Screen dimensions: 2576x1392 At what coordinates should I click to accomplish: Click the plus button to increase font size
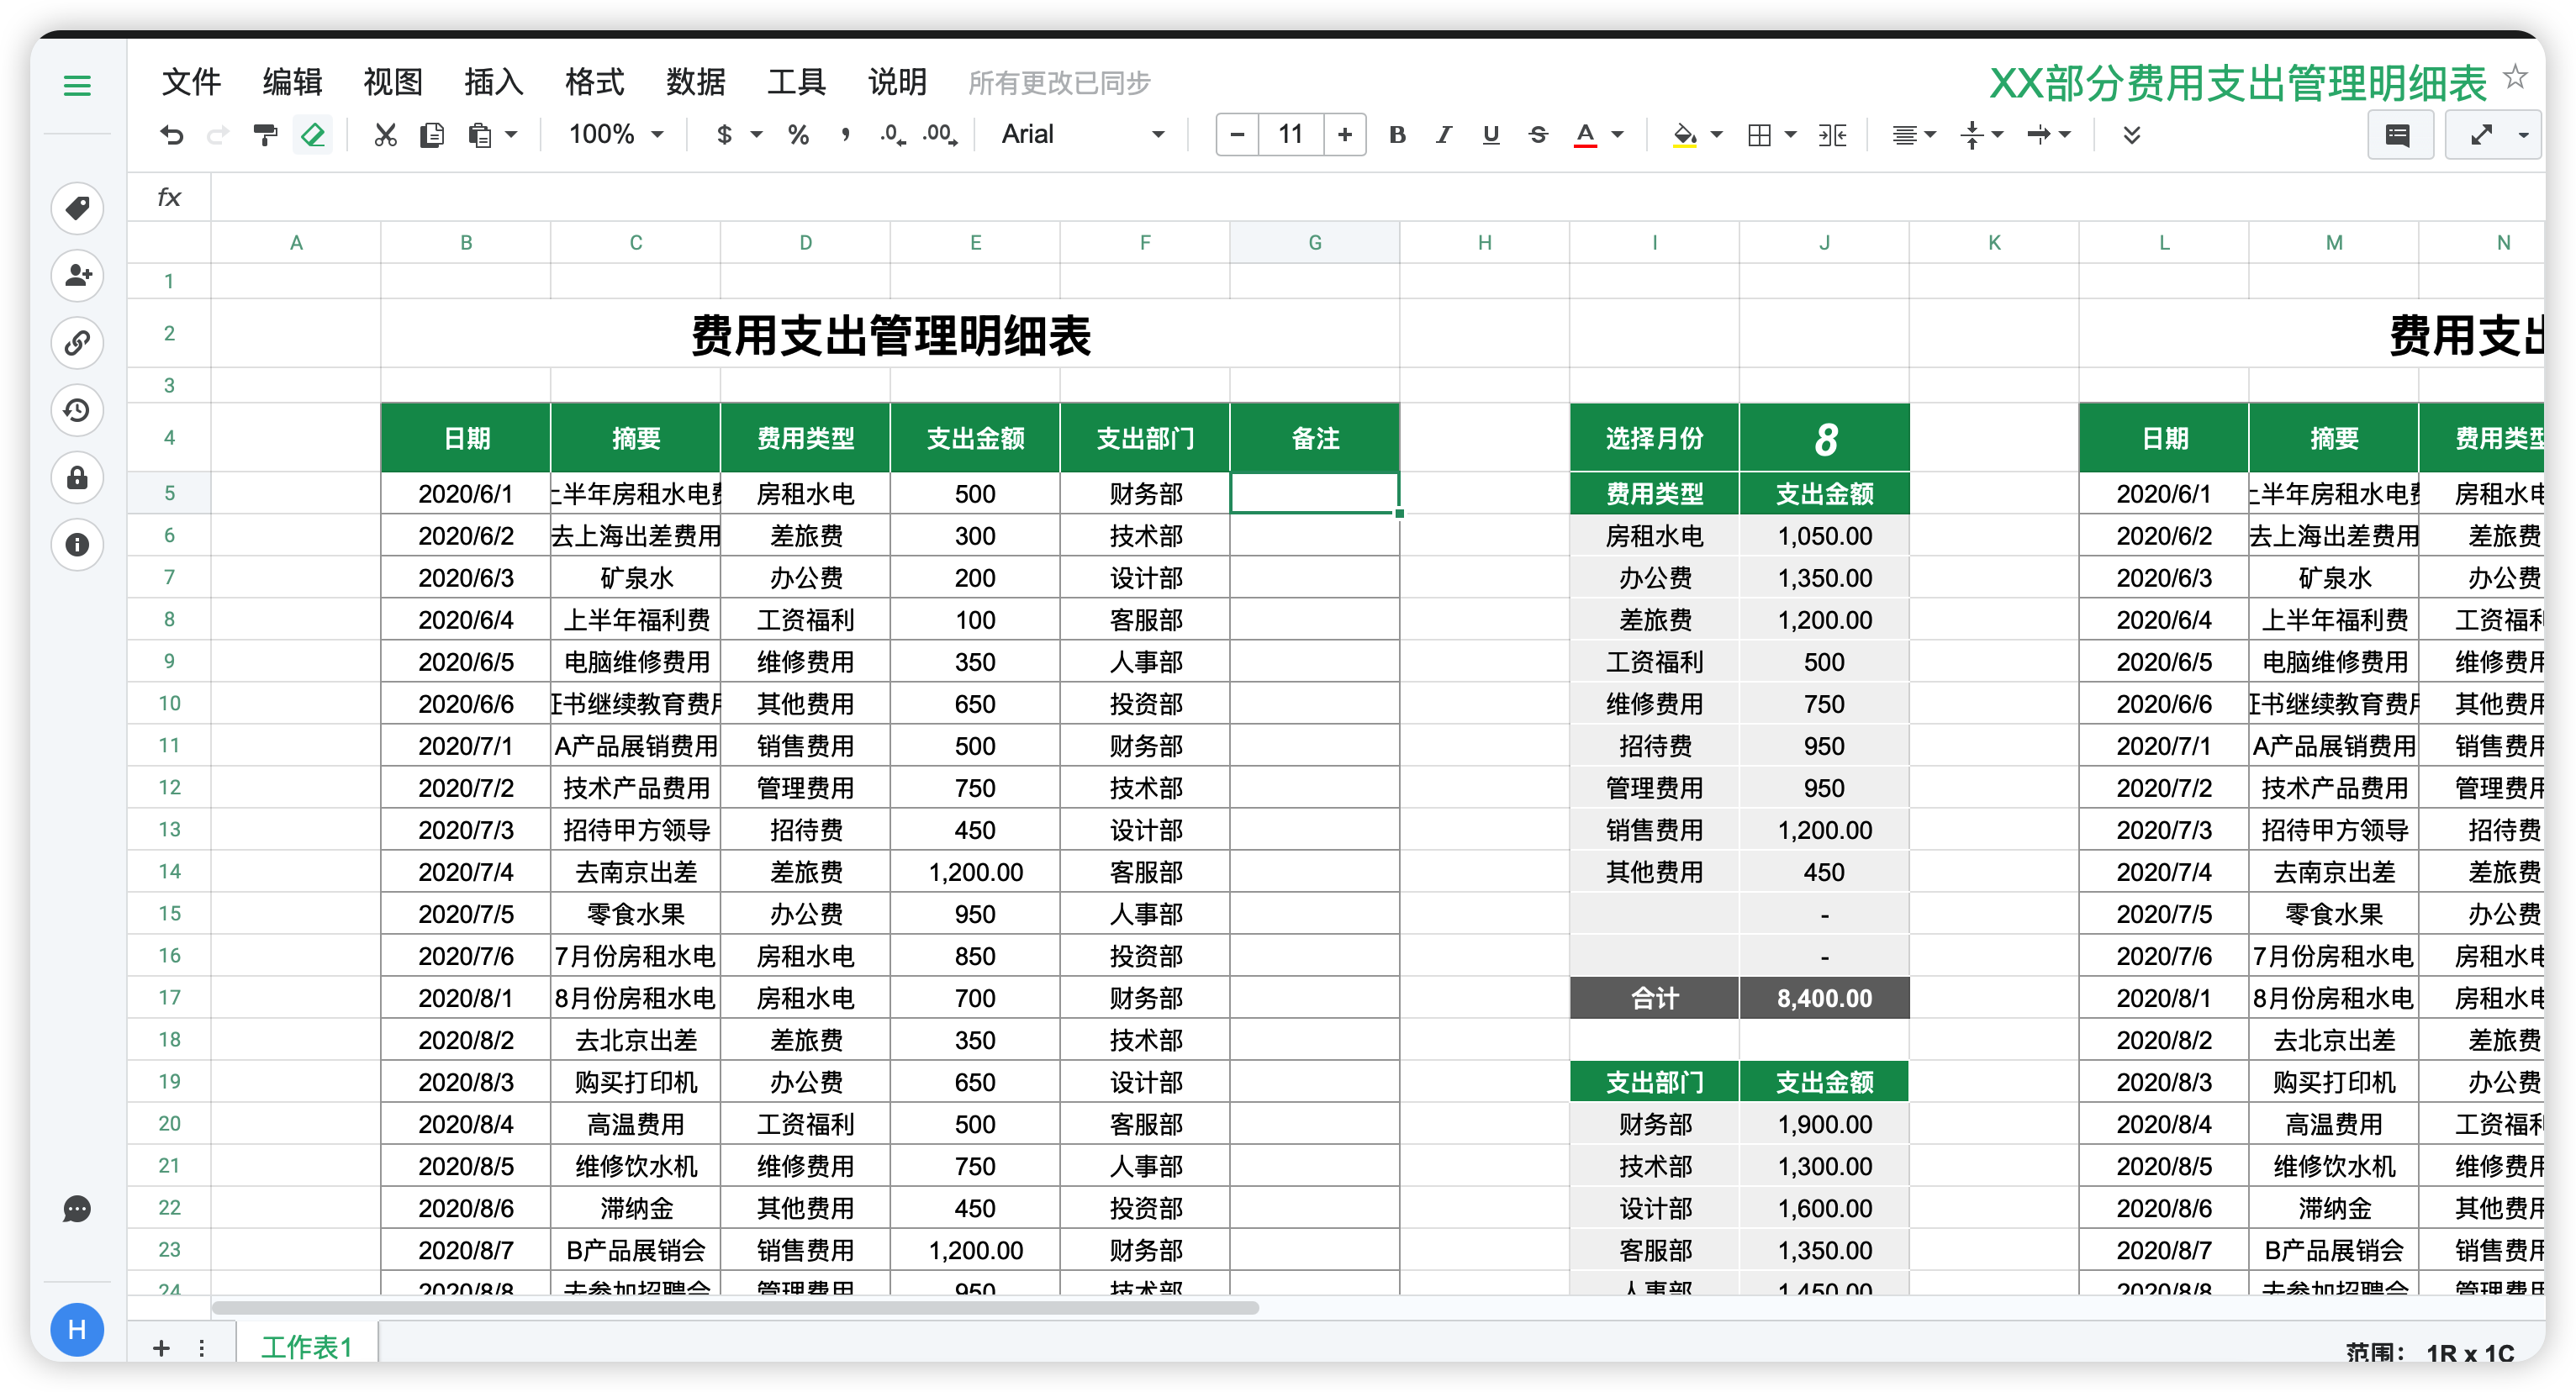click(1345, 135)
